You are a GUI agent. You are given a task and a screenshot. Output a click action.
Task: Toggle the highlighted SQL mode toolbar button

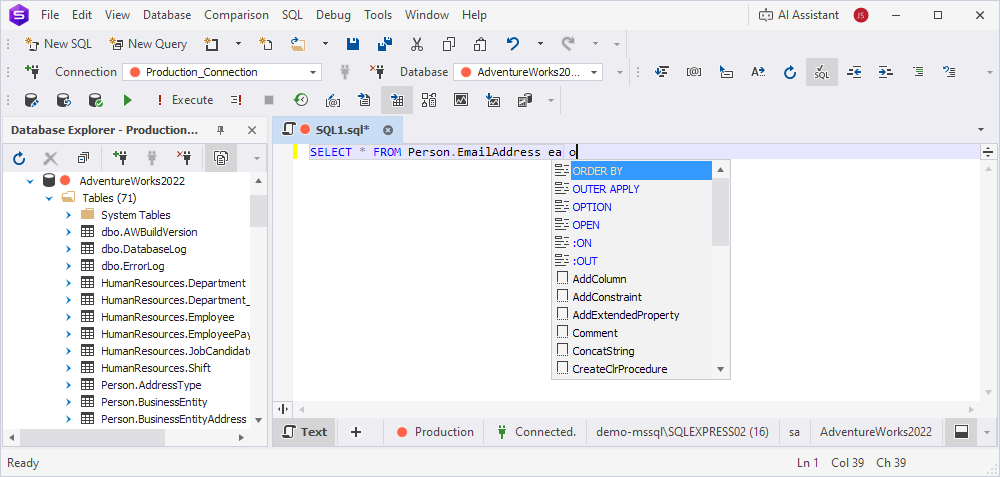coord(821,72)
